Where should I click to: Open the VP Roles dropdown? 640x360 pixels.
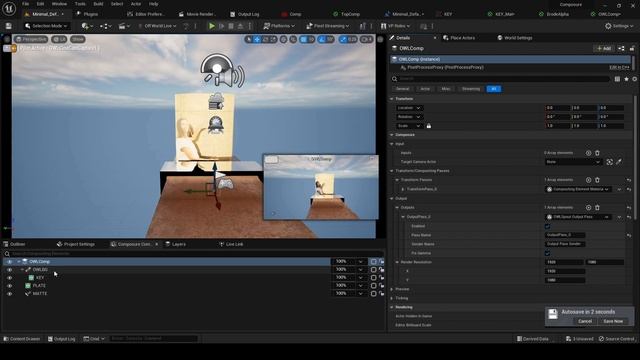point(395,26)
